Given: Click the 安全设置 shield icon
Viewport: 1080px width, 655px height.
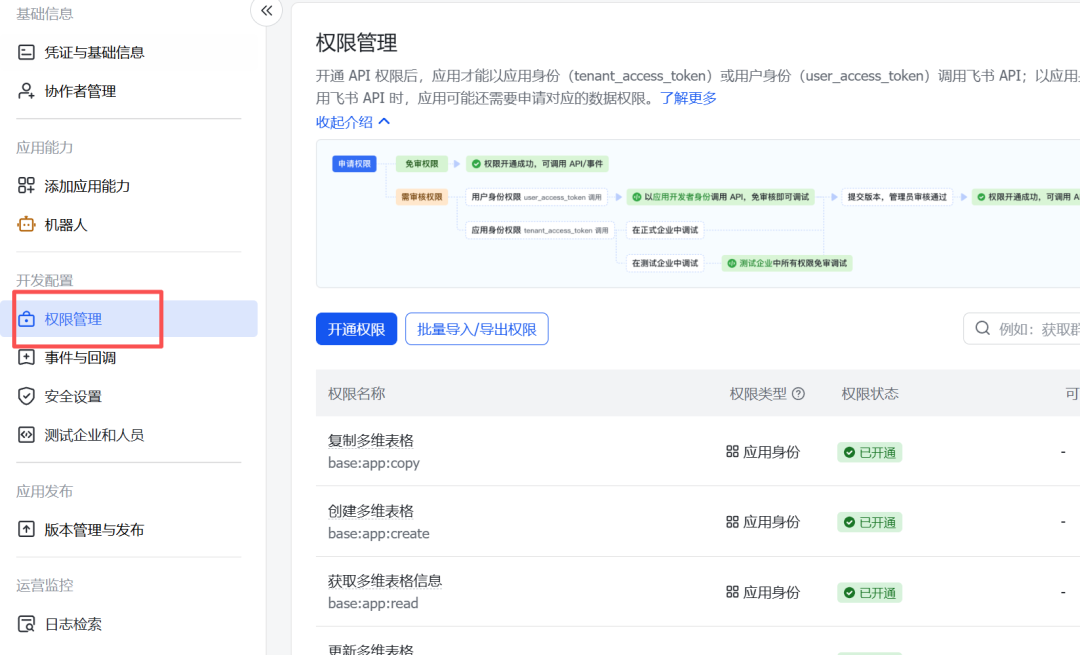Looking at the screenshot, I should [27, 396].
